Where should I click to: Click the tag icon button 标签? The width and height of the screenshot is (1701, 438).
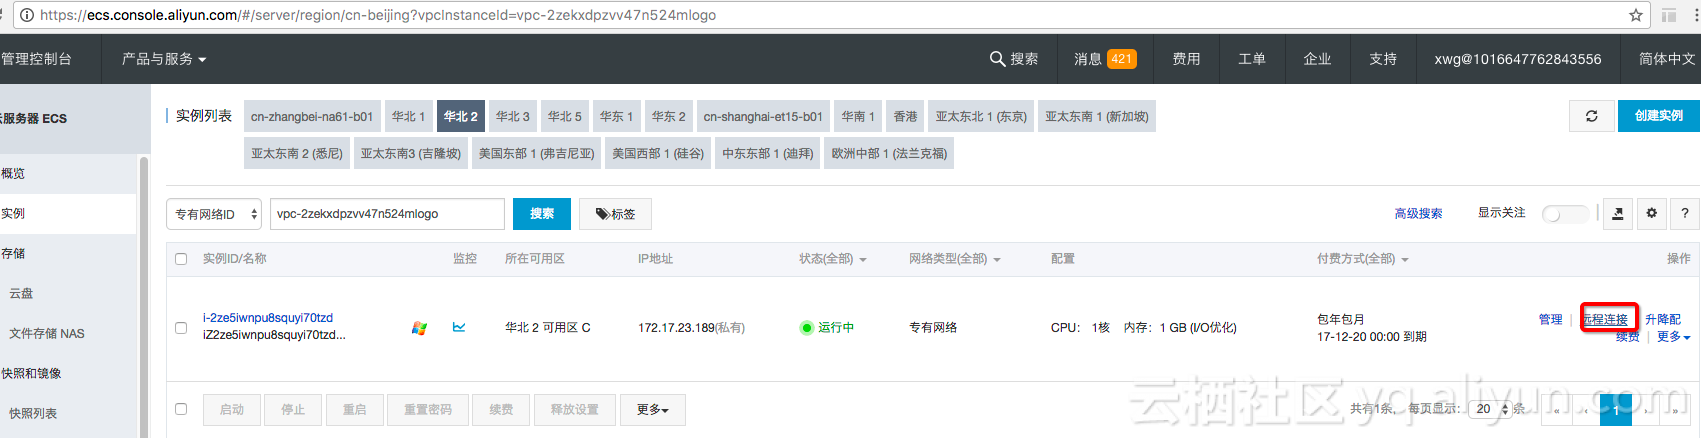615,214
